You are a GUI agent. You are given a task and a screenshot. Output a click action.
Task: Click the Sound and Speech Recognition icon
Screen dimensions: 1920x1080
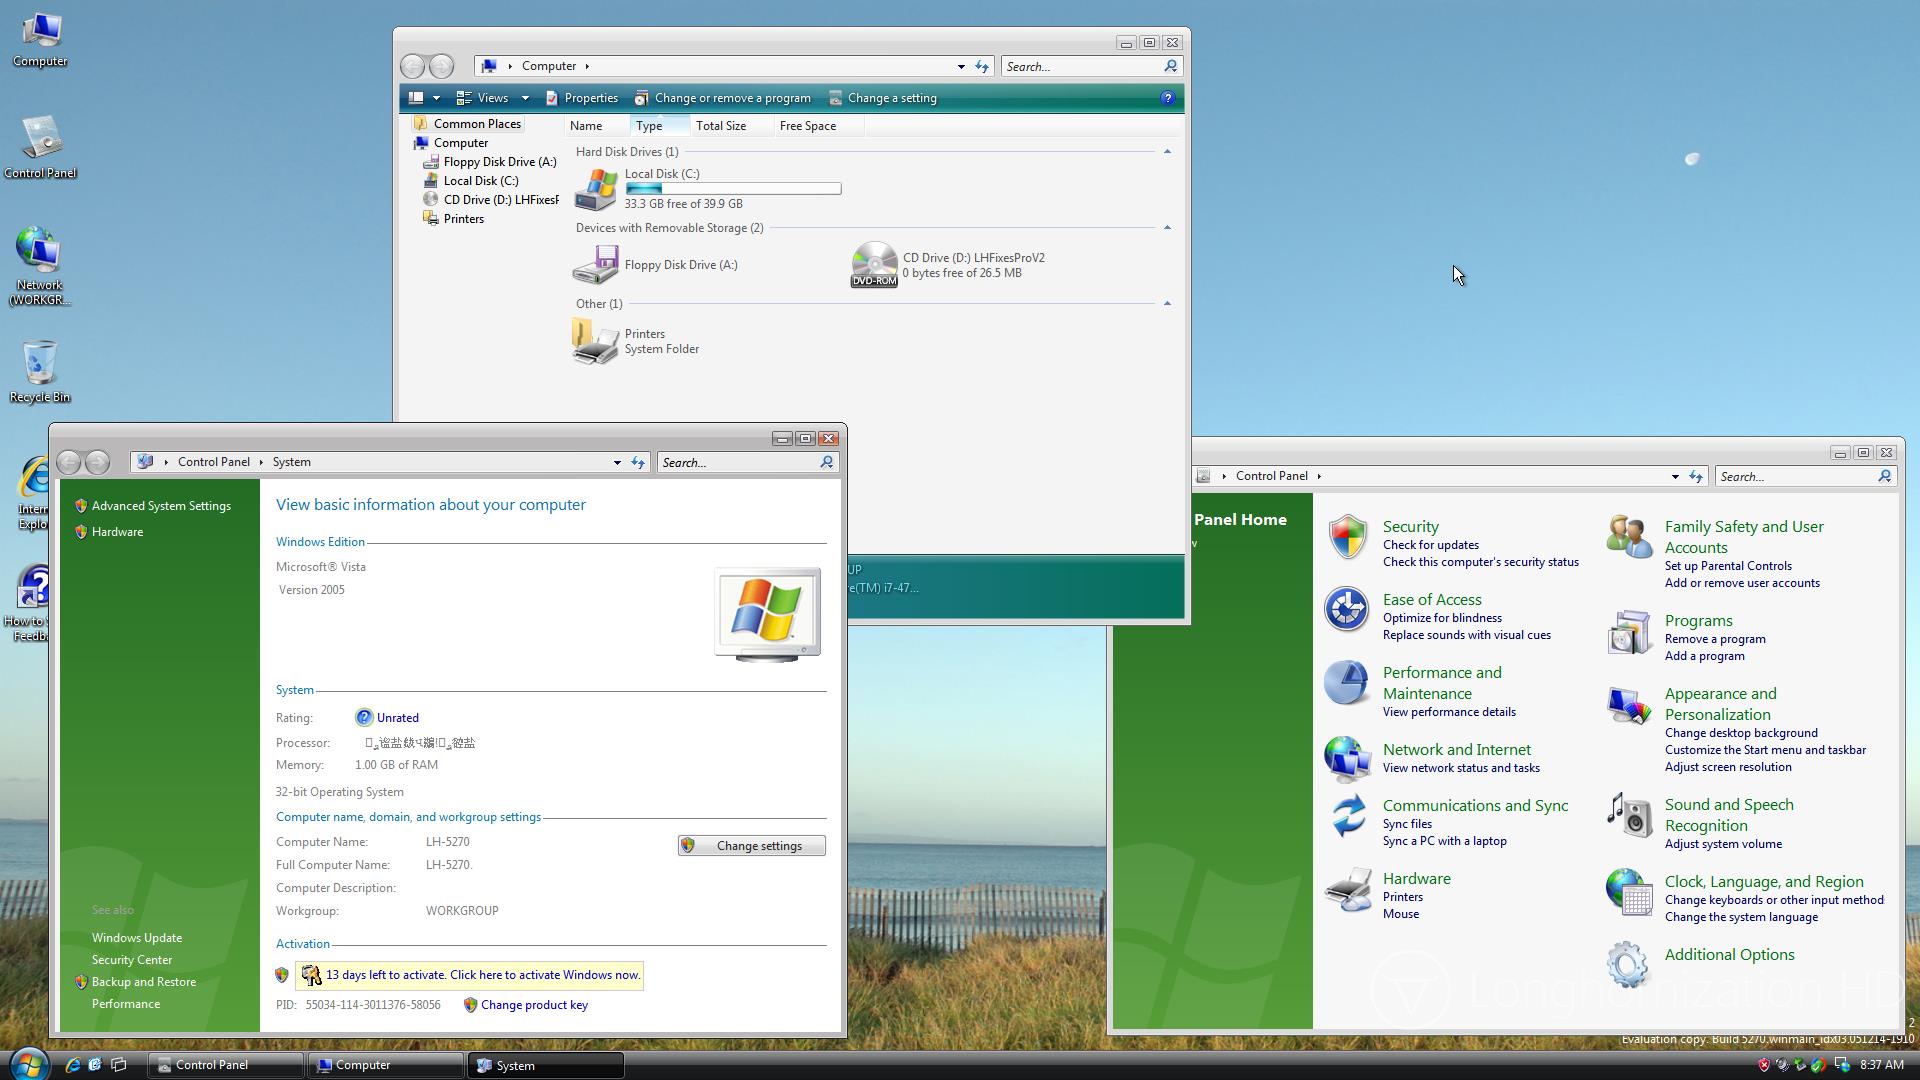[x=1629, y=815]
